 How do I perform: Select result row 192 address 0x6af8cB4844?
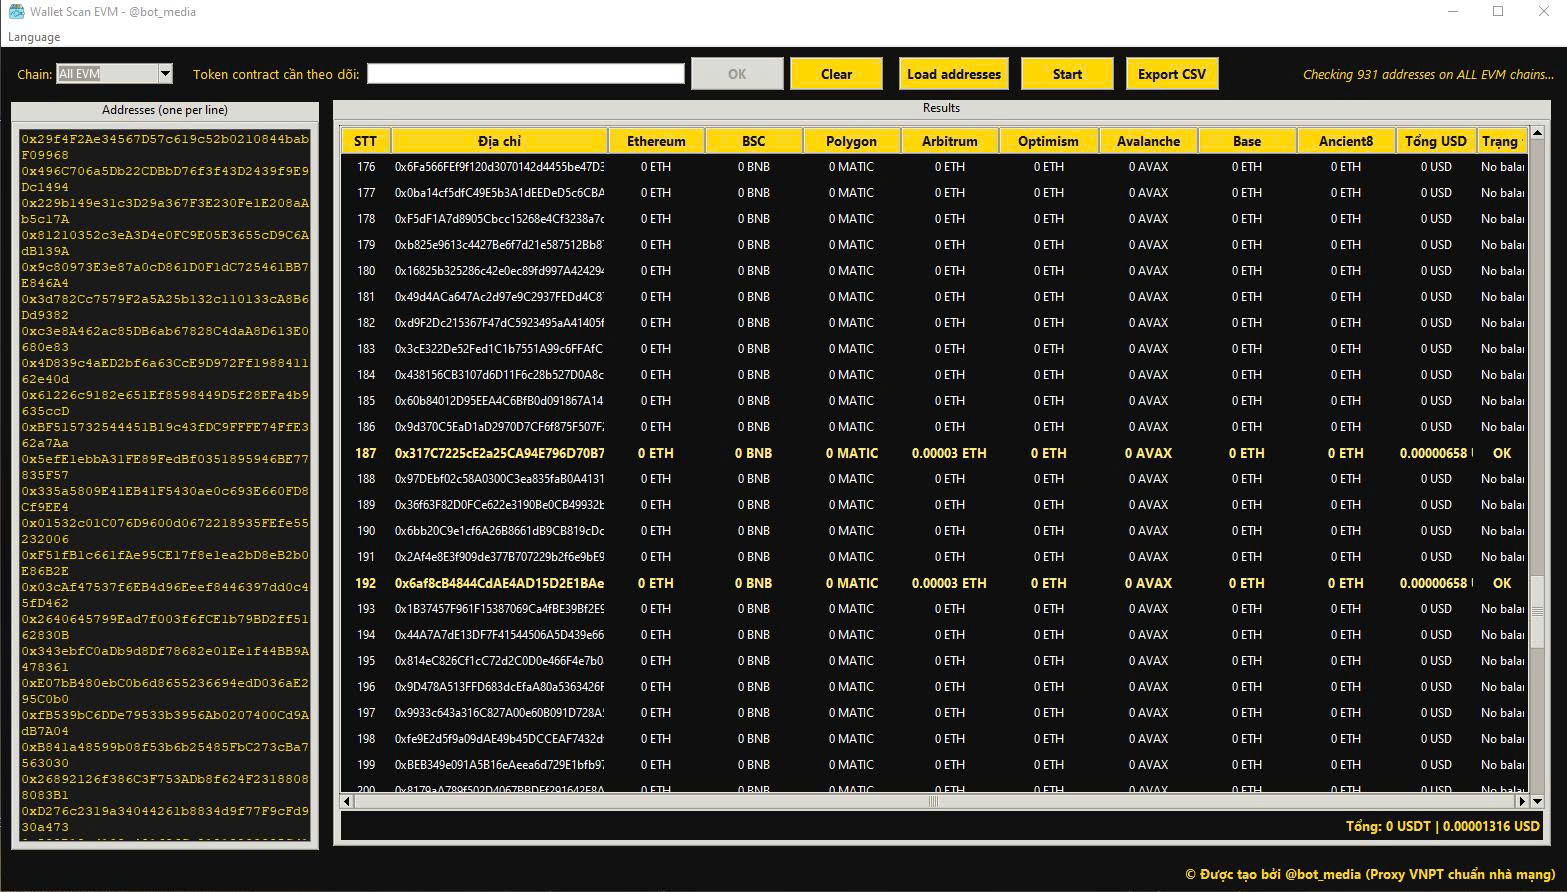click(499, 583)
